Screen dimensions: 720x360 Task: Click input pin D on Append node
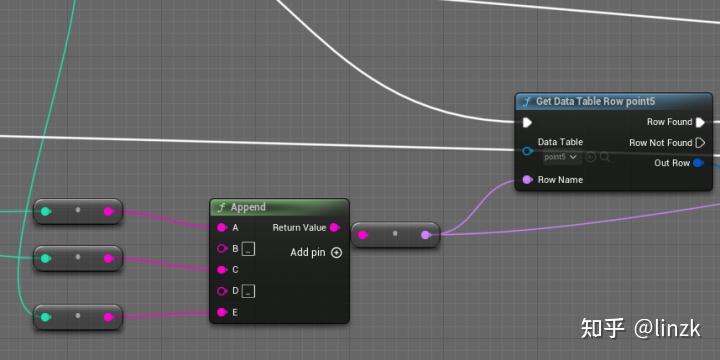click(x=222, y=291)
